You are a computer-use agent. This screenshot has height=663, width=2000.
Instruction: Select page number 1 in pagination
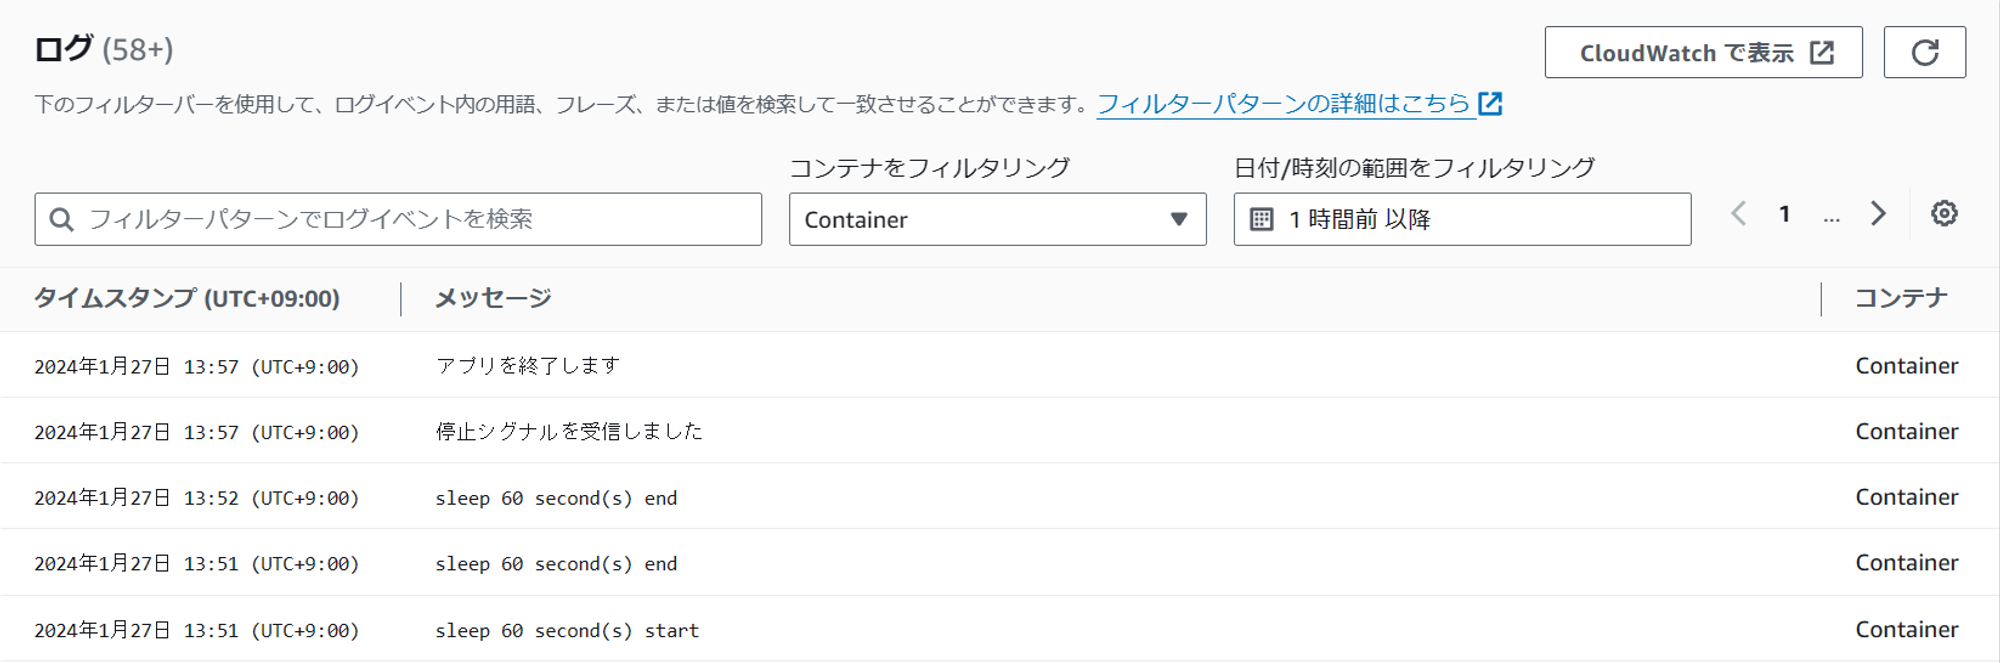click(1785, 214)
